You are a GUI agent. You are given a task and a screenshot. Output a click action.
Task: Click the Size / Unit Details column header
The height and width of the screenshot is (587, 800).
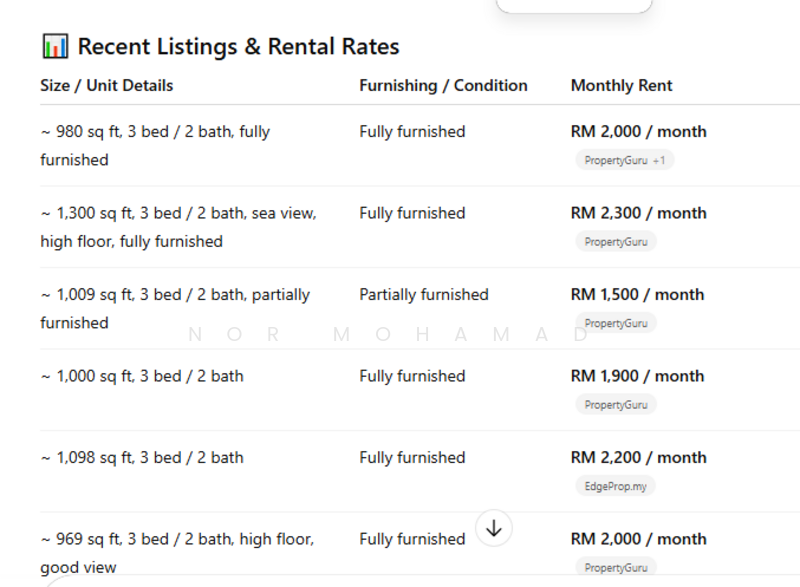pyautogui.click(x=107, y=86)
